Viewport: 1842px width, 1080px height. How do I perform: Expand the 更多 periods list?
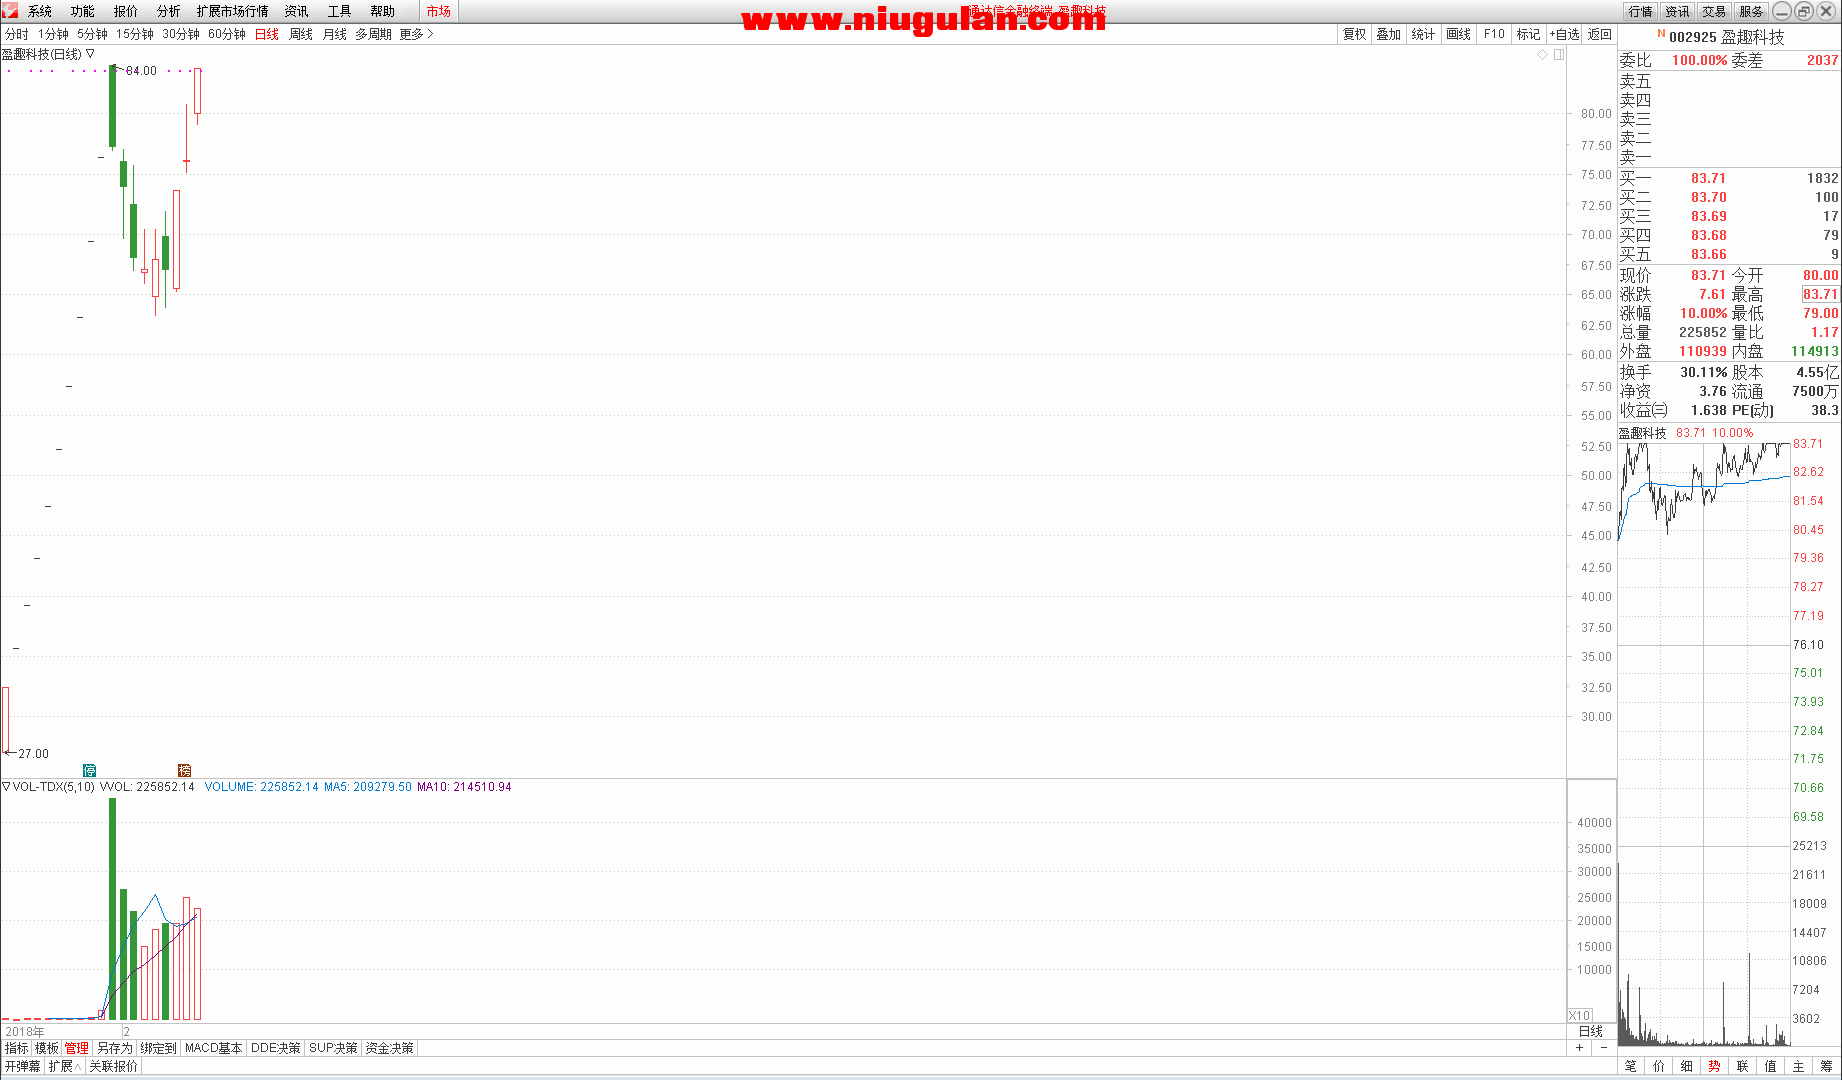[416, 34]
